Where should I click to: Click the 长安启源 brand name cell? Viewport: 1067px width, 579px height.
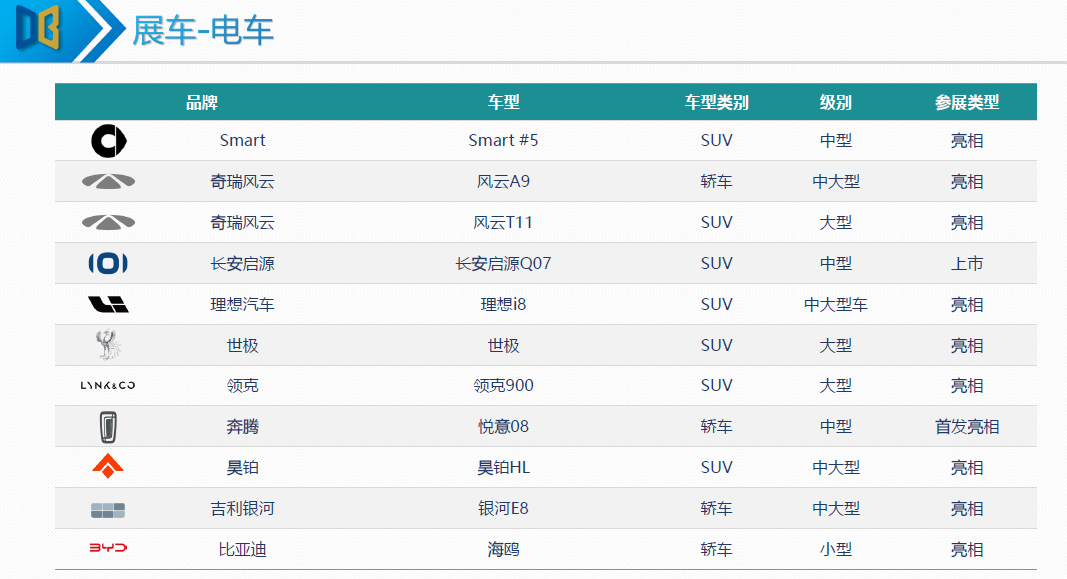pos(242,263)
